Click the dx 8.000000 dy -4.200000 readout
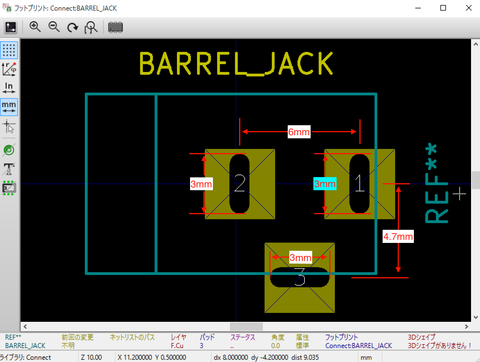480x362 pixels. pyautogui.click(x=266, y=357)
